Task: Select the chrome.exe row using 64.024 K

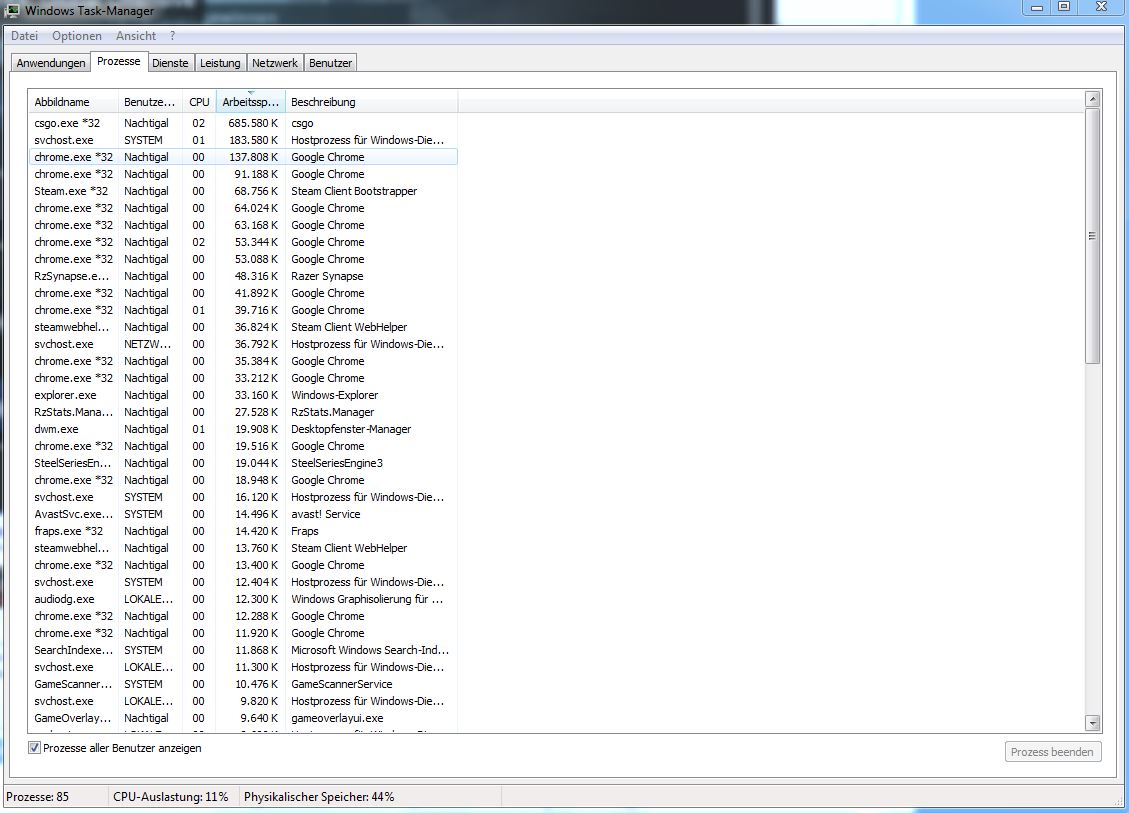Action: 243,208
